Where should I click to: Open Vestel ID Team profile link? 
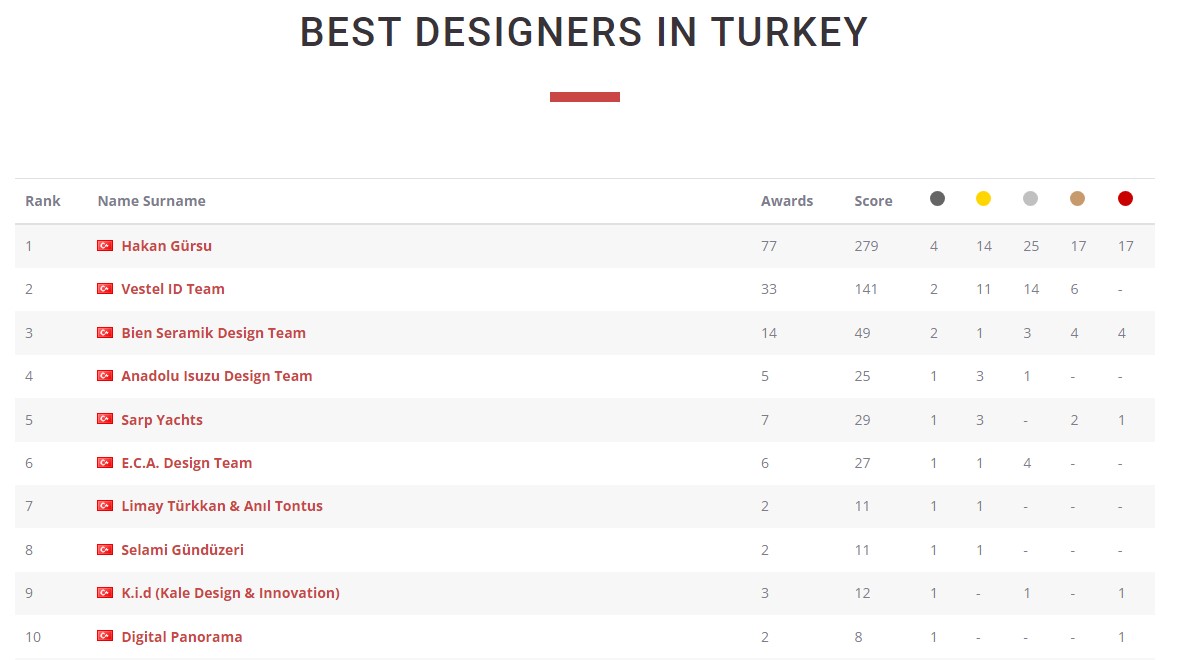pyautogui.click(x=173, y=289)
